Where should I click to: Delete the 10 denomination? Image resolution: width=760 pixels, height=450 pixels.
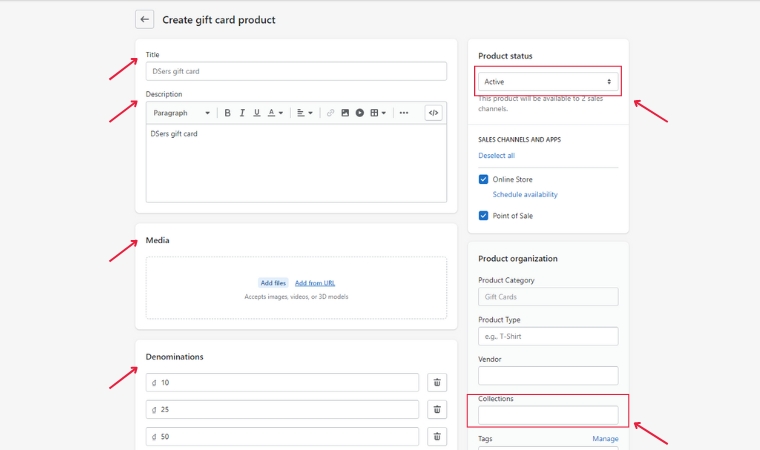pyautogui.click(x=437, y=383)
